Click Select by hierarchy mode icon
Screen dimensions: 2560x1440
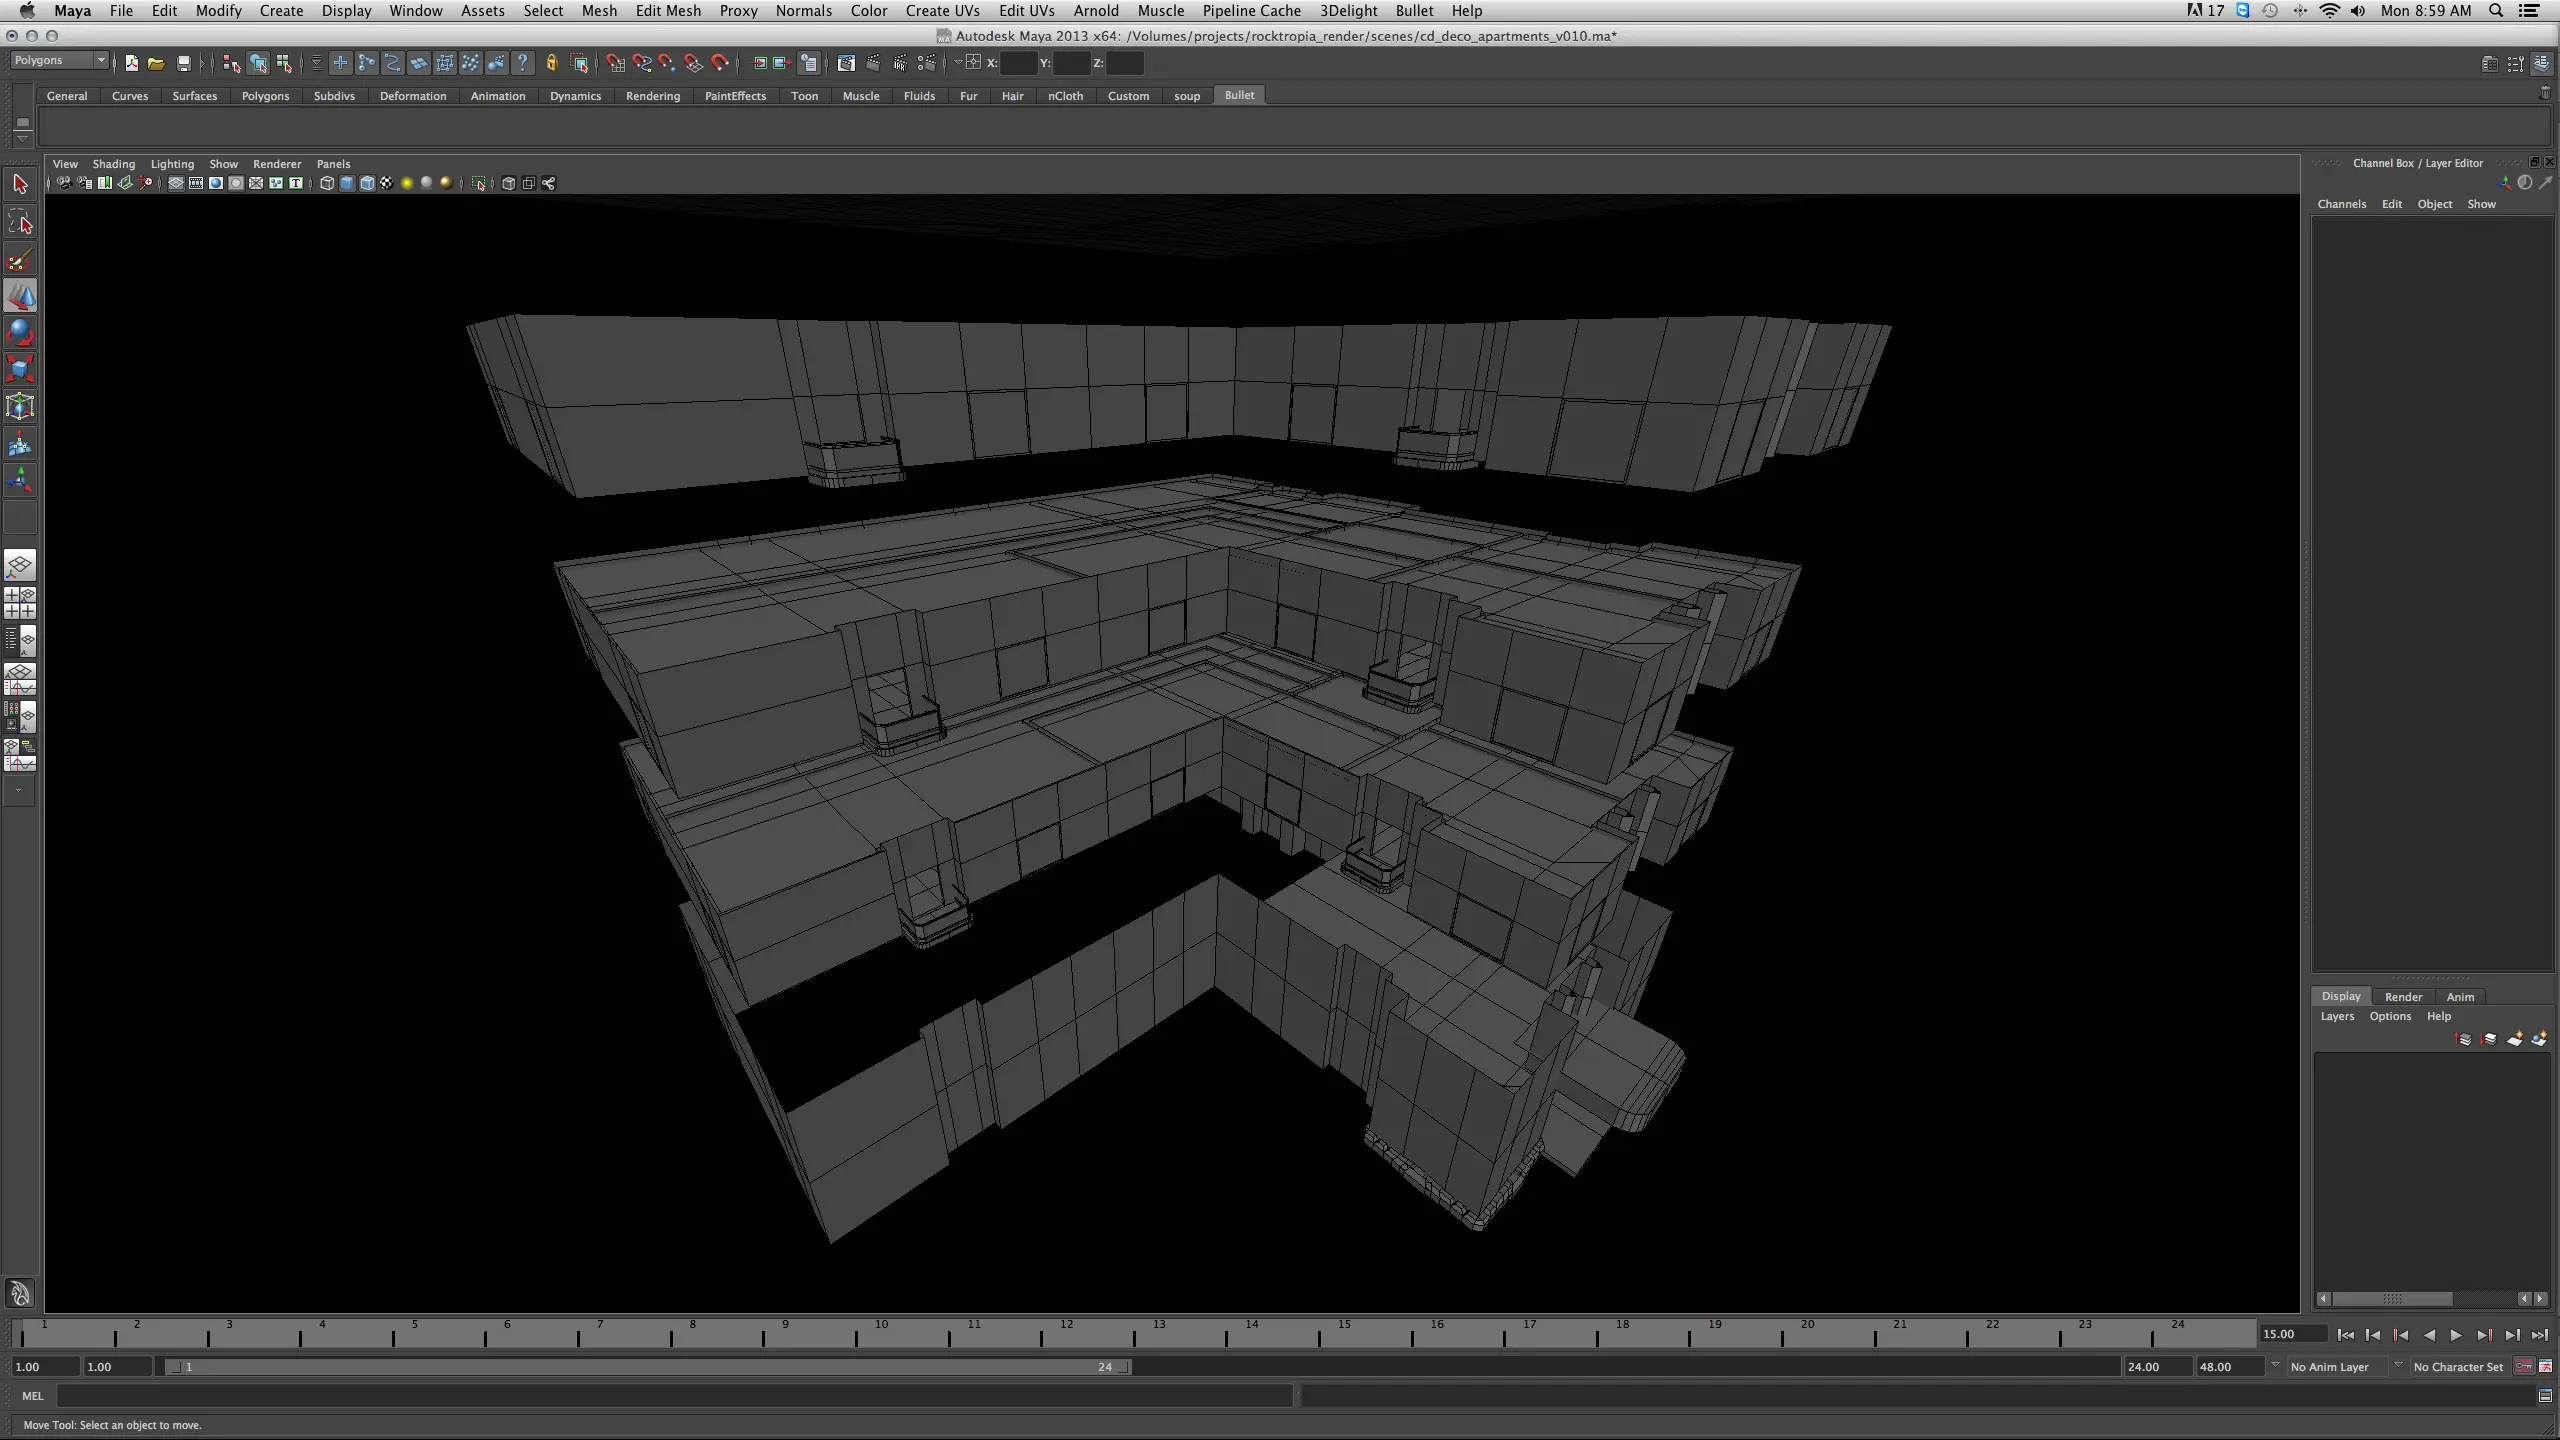[x=232, y=63]
